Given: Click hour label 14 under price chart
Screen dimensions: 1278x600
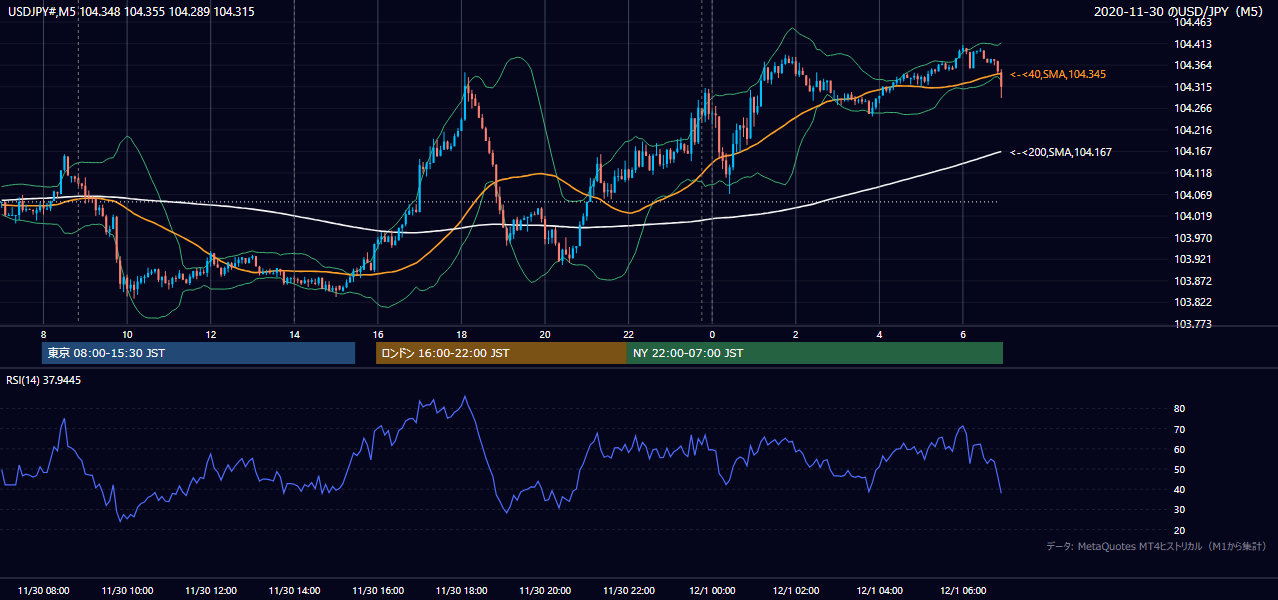Looking at the screenshot, I should click(294, 334).
